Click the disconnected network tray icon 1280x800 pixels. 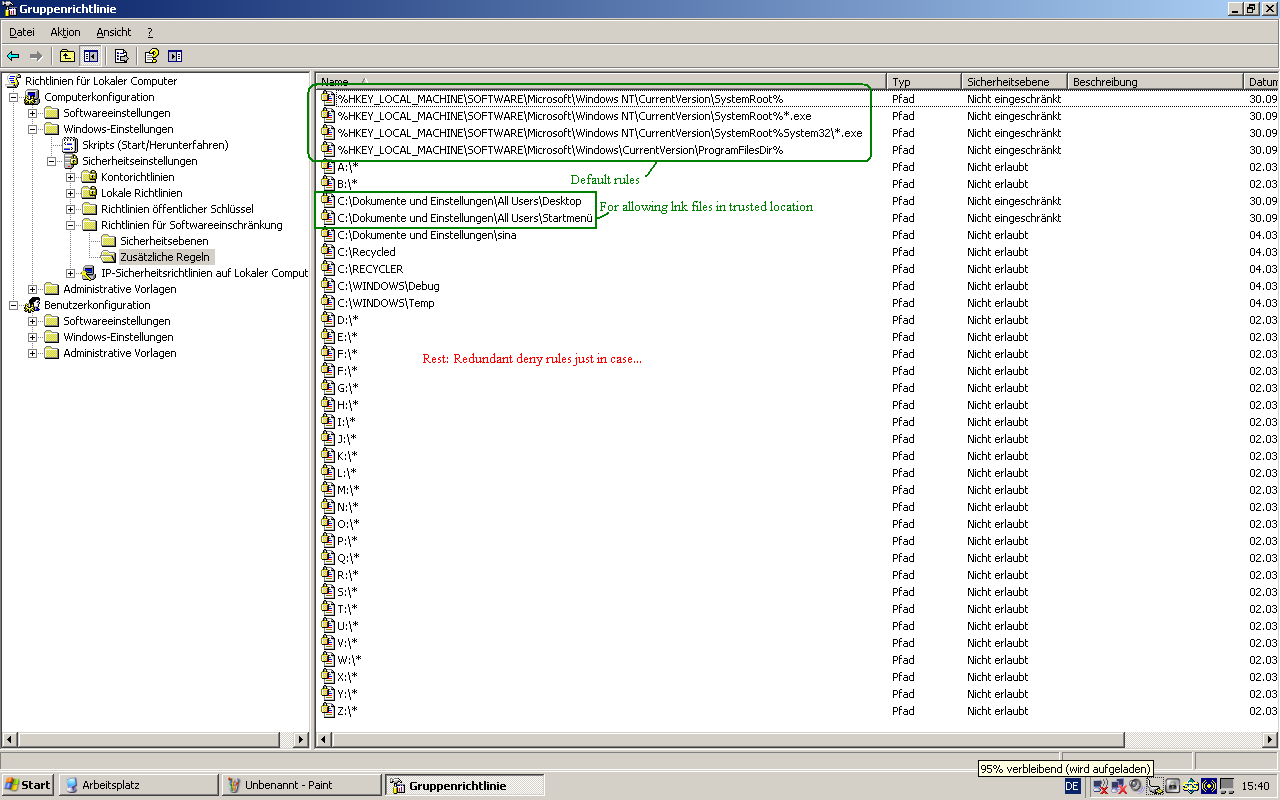pos(1117,786)
